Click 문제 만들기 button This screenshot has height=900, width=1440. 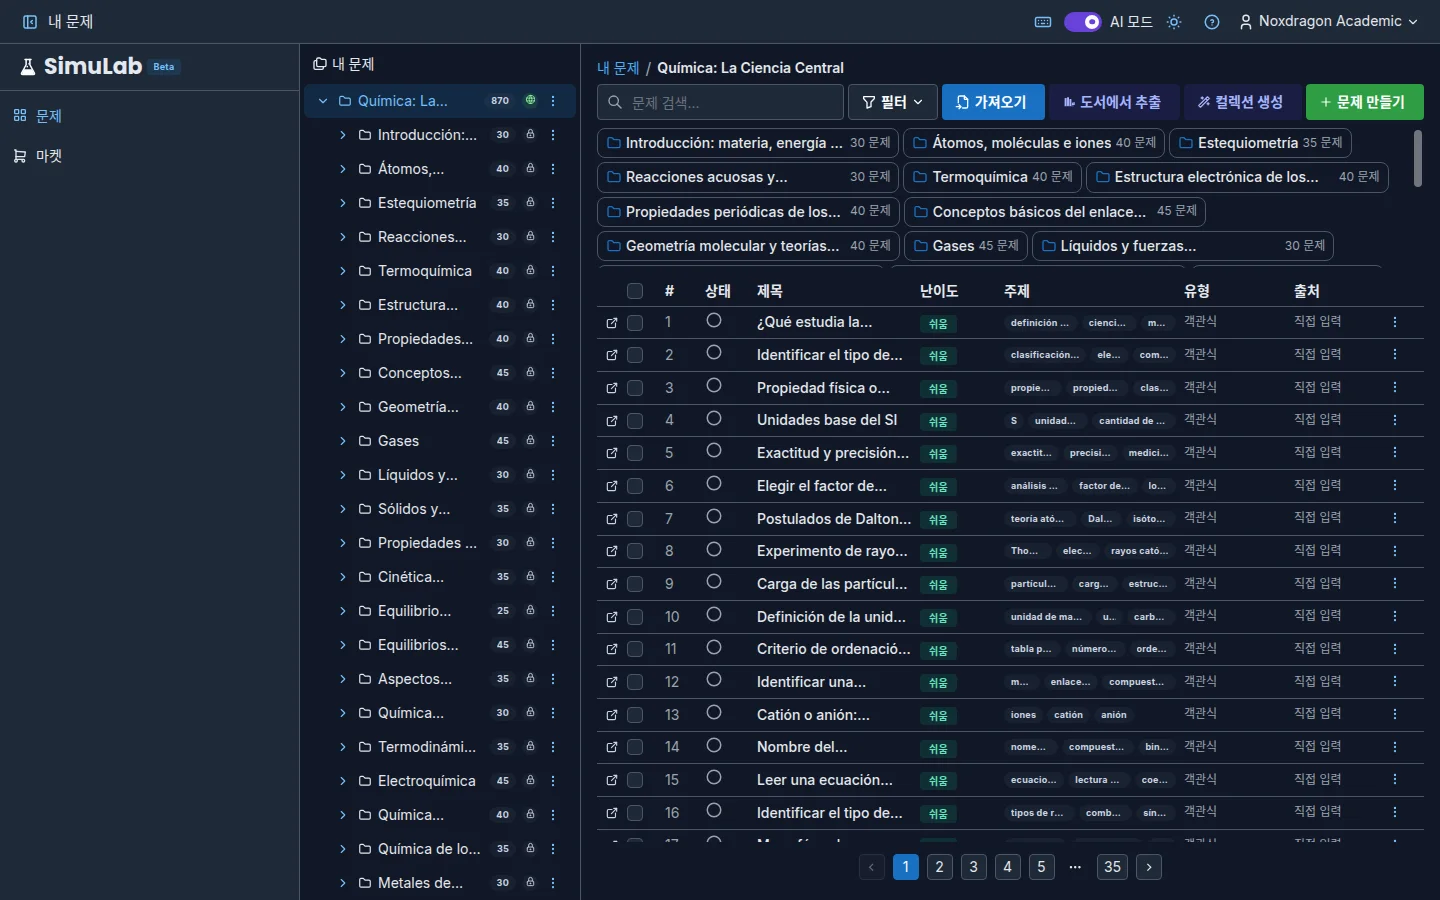[1365, 102]
